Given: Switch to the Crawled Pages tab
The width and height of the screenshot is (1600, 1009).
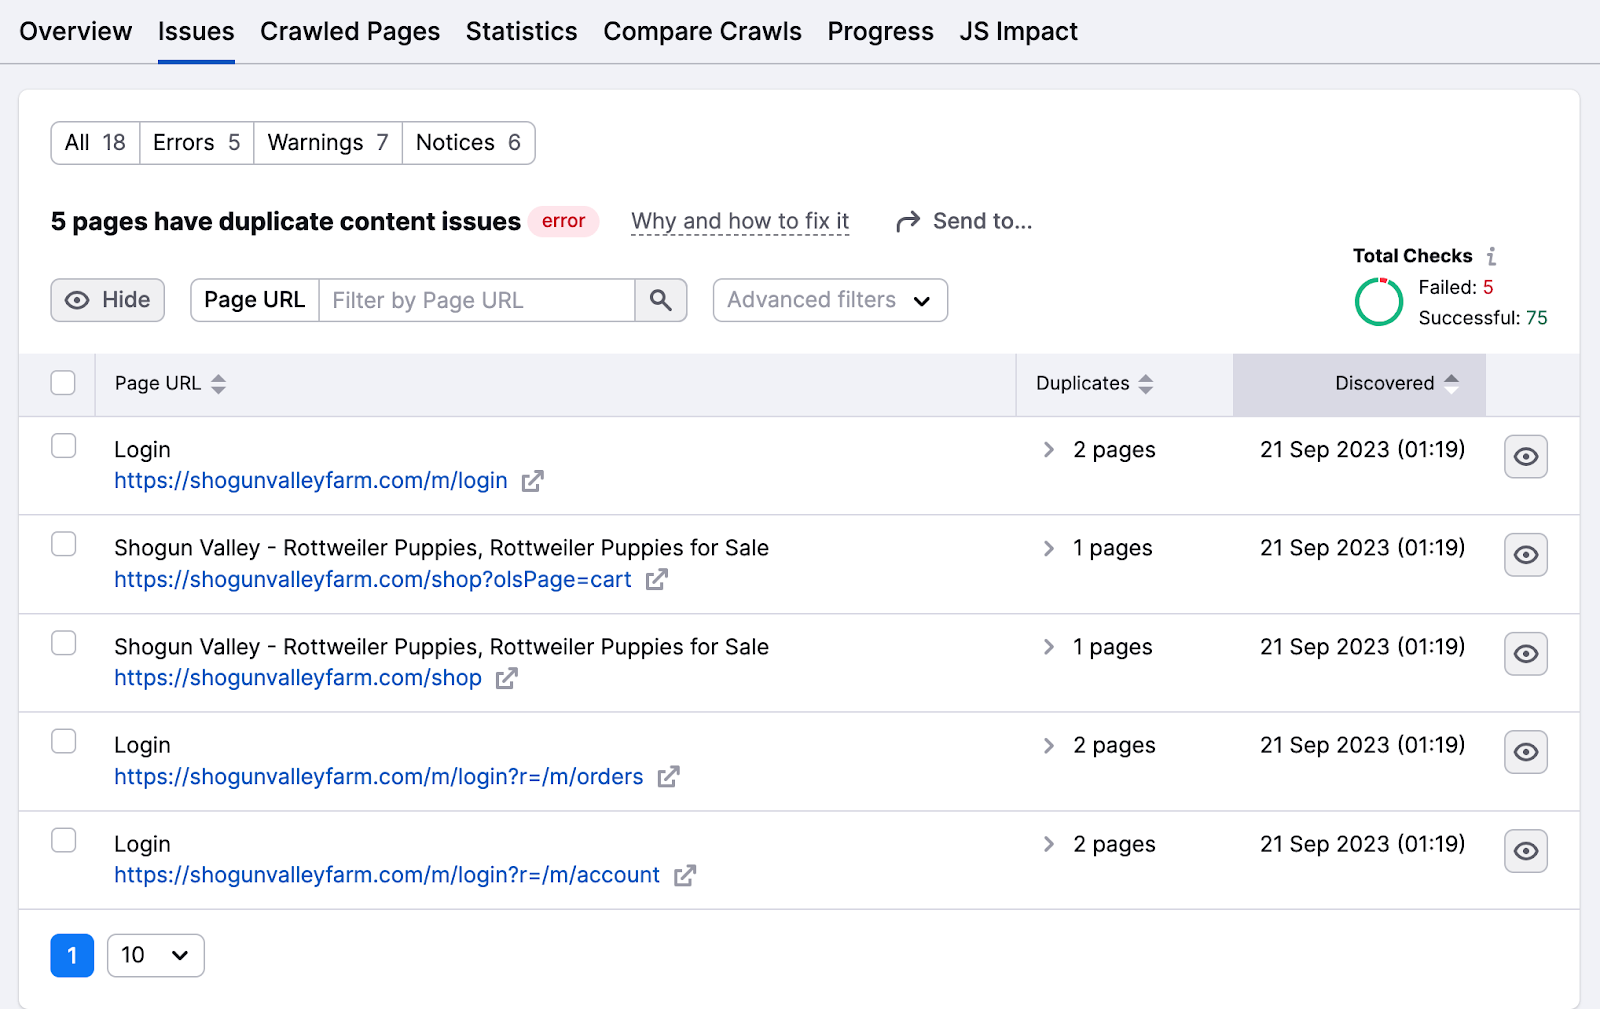Looking at the screenshot, I should click(x=349, y=31).
